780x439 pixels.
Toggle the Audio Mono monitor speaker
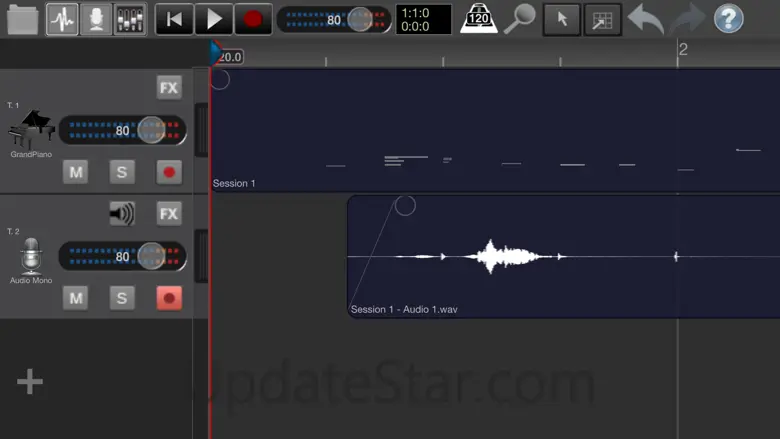click(122, 214)
